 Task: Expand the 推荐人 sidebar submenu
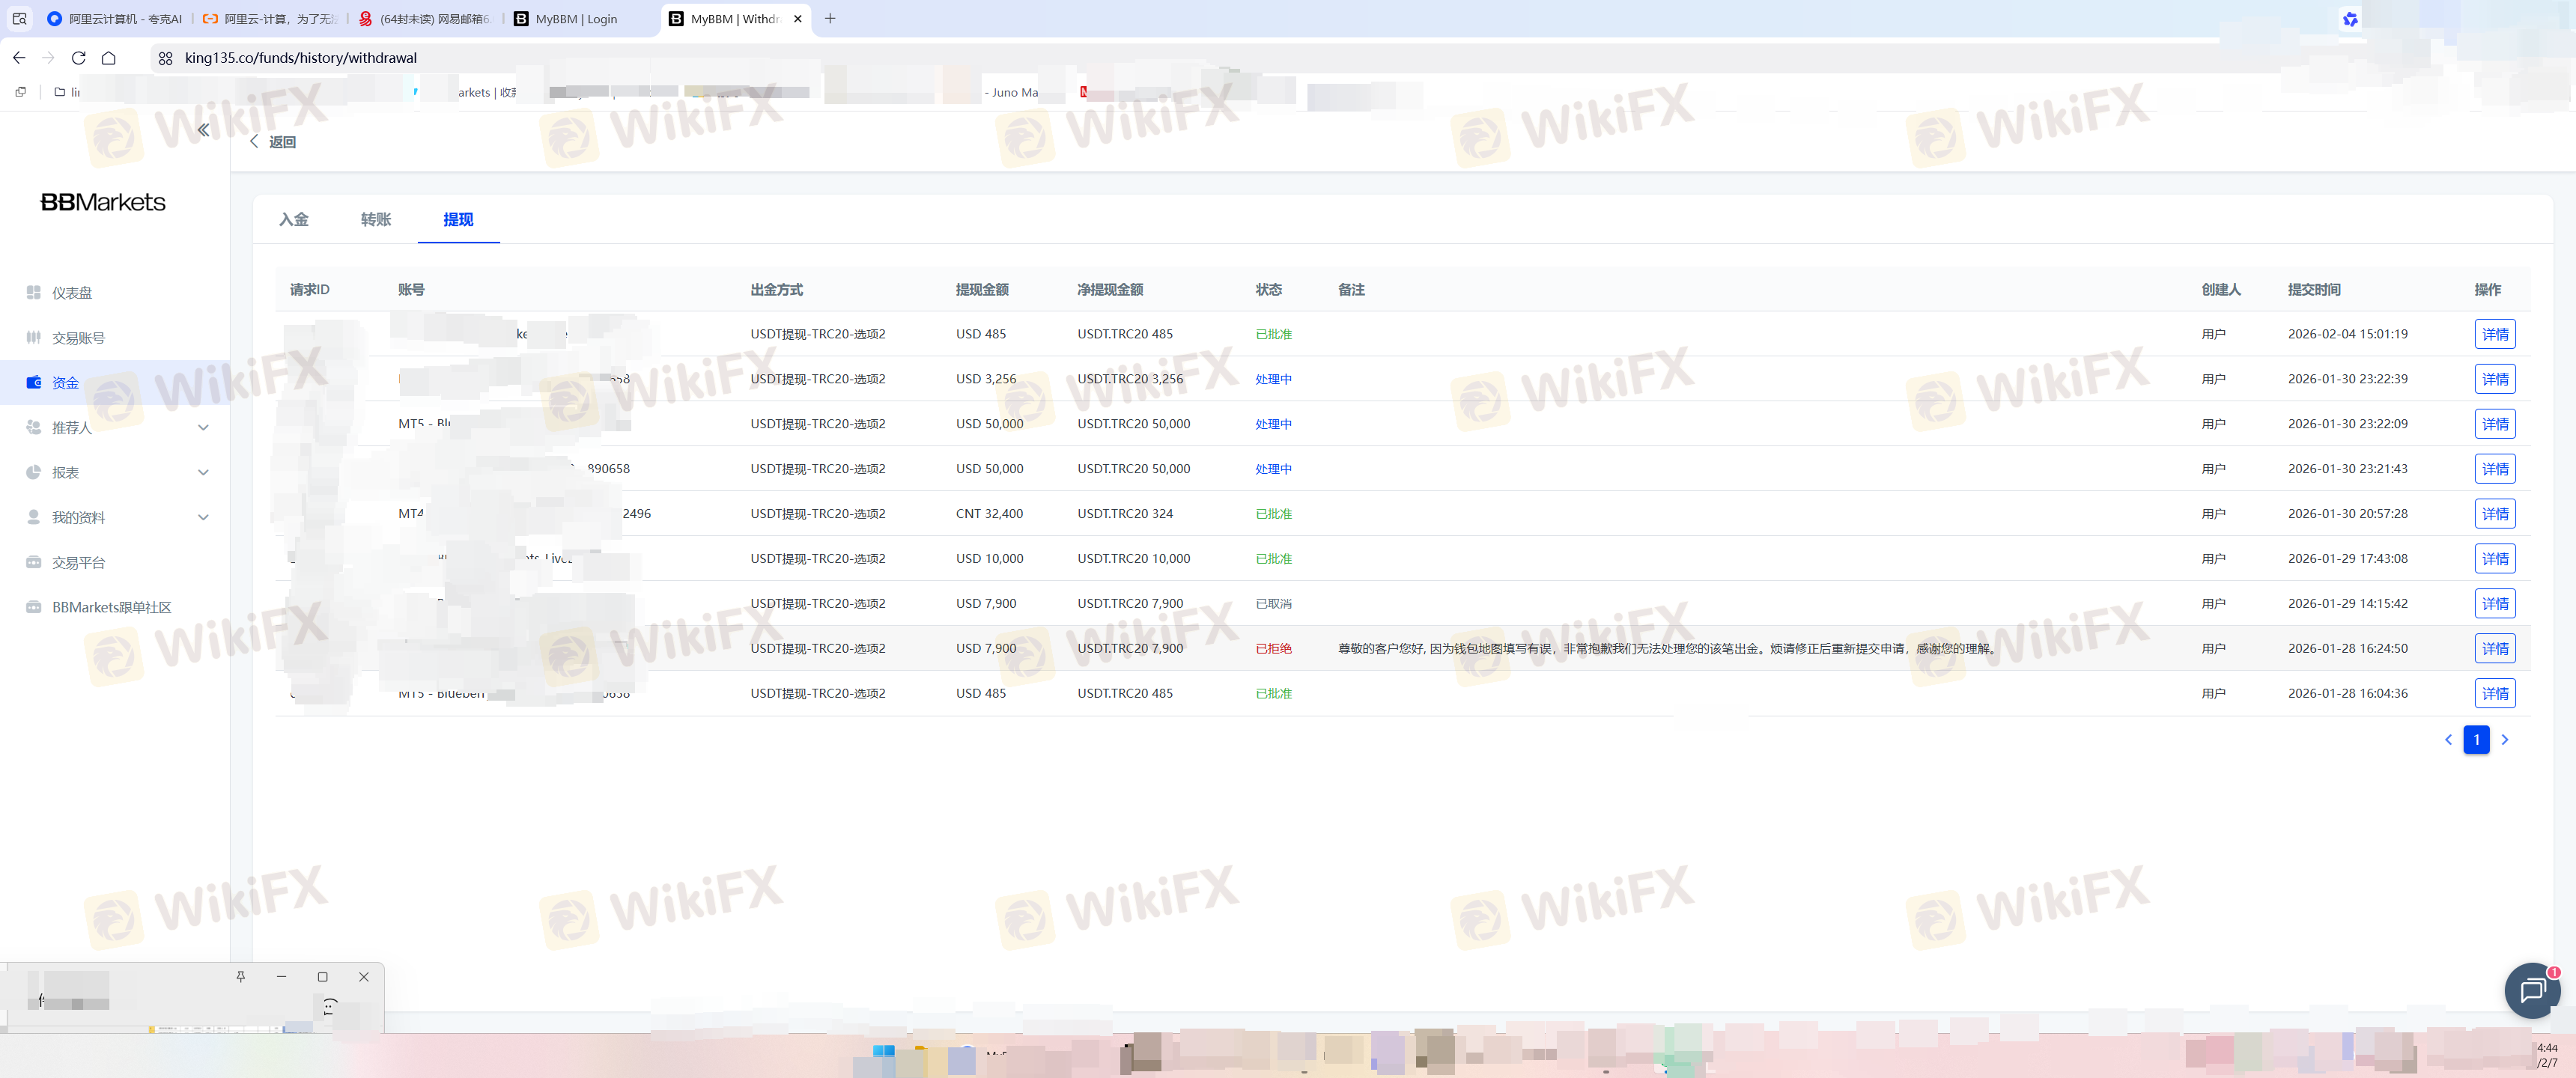point(203,428)
